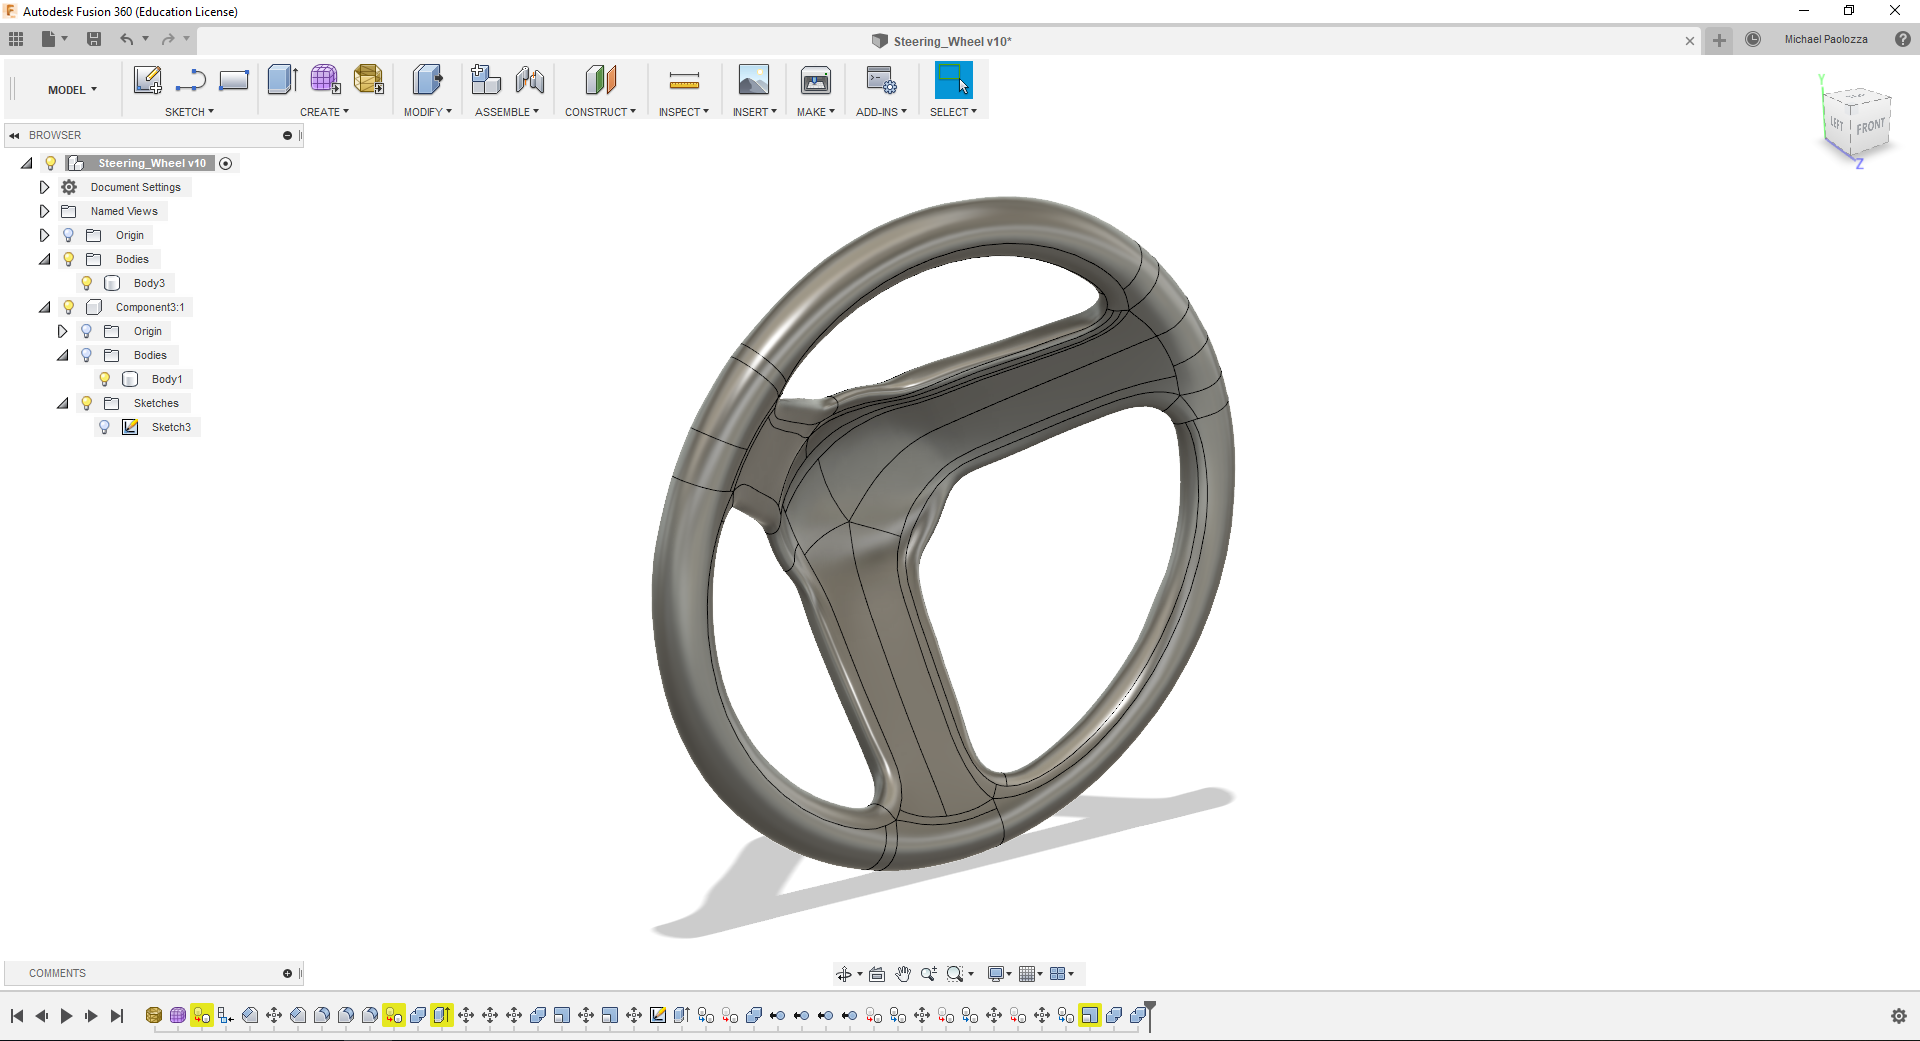
Task: Click the FRONT face of ViewCube
Action: (x=1870, y=127)
